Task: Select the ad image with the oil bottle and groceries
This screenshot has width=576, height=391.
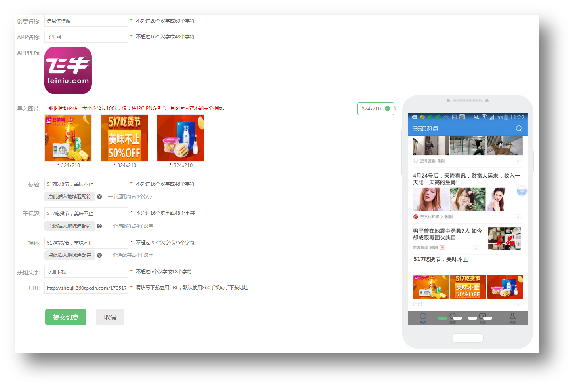Action: (68, 138)
